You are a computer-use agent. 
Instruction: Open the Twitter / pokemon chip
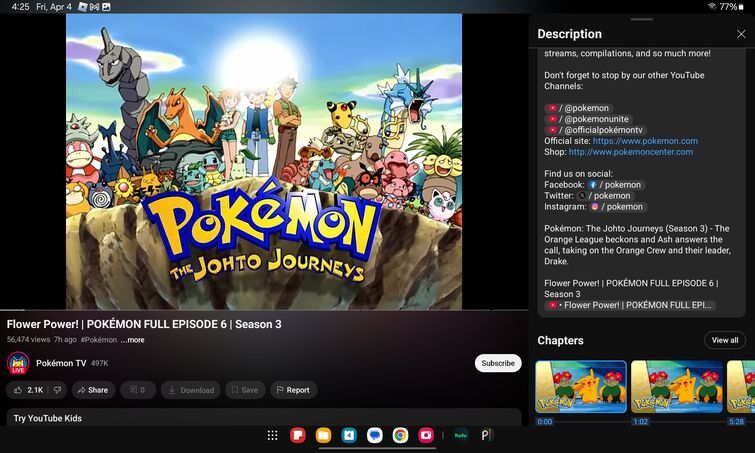(605, 196)
